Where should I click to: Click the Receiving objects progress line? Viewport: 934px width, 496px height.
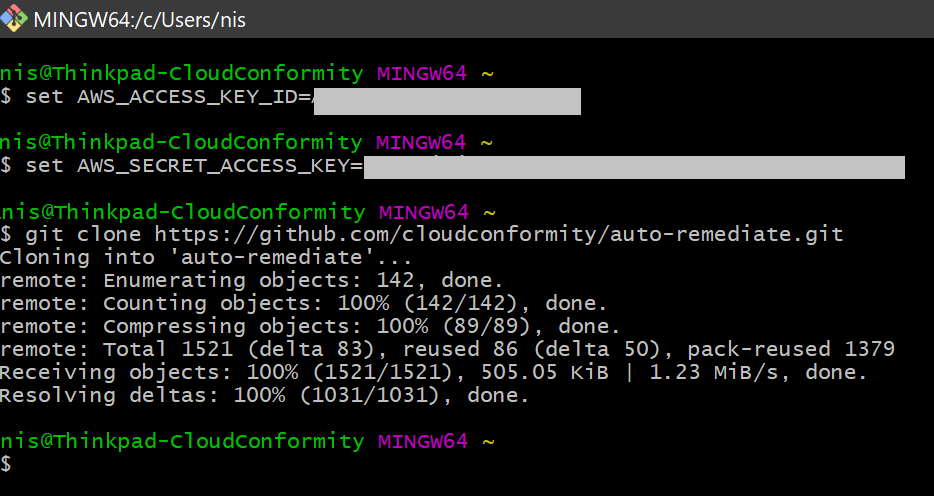(x=434, y=373)
